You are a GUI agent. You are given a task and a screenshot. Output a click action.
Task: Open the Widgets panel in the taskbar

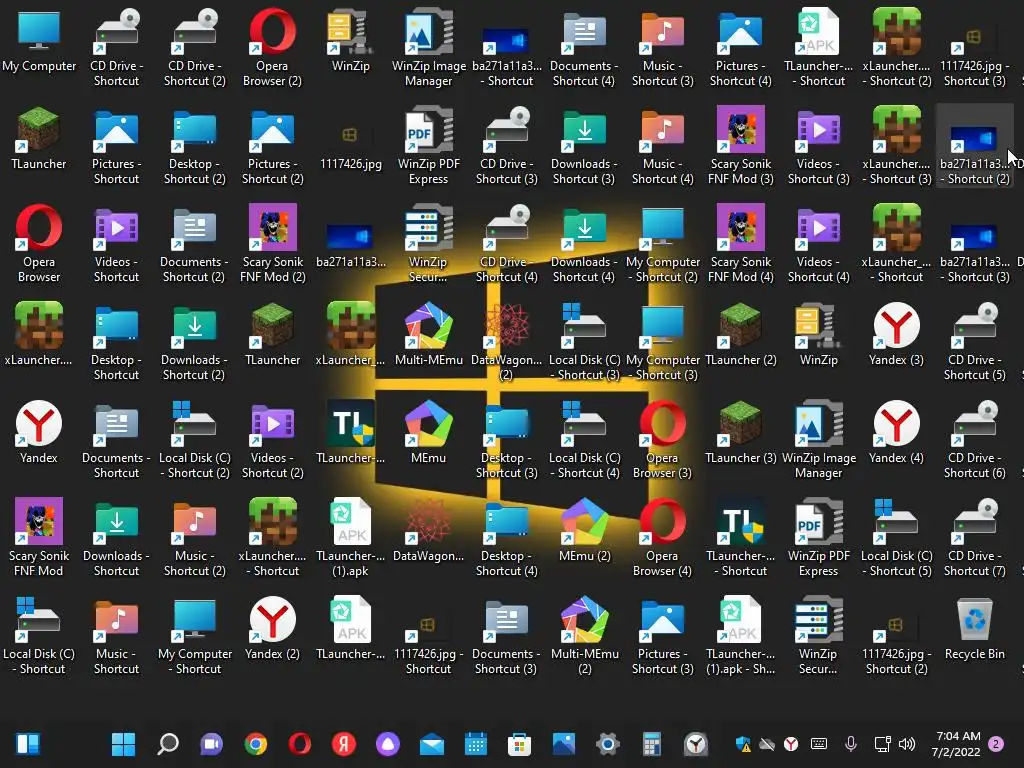click(28, 743)
